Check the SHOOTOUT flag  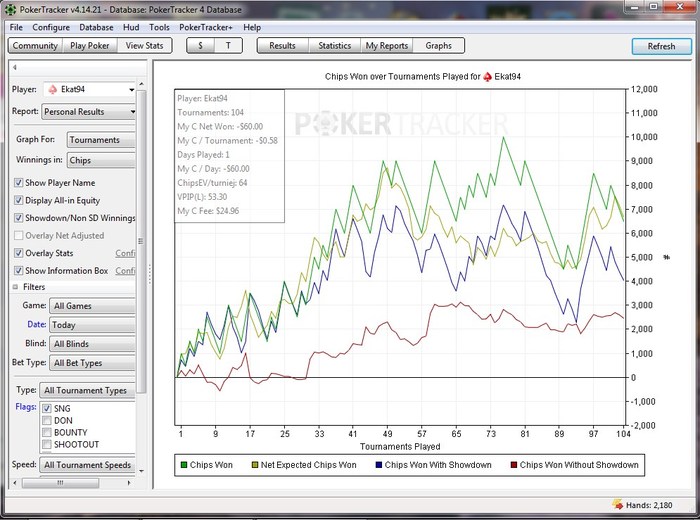47,445
